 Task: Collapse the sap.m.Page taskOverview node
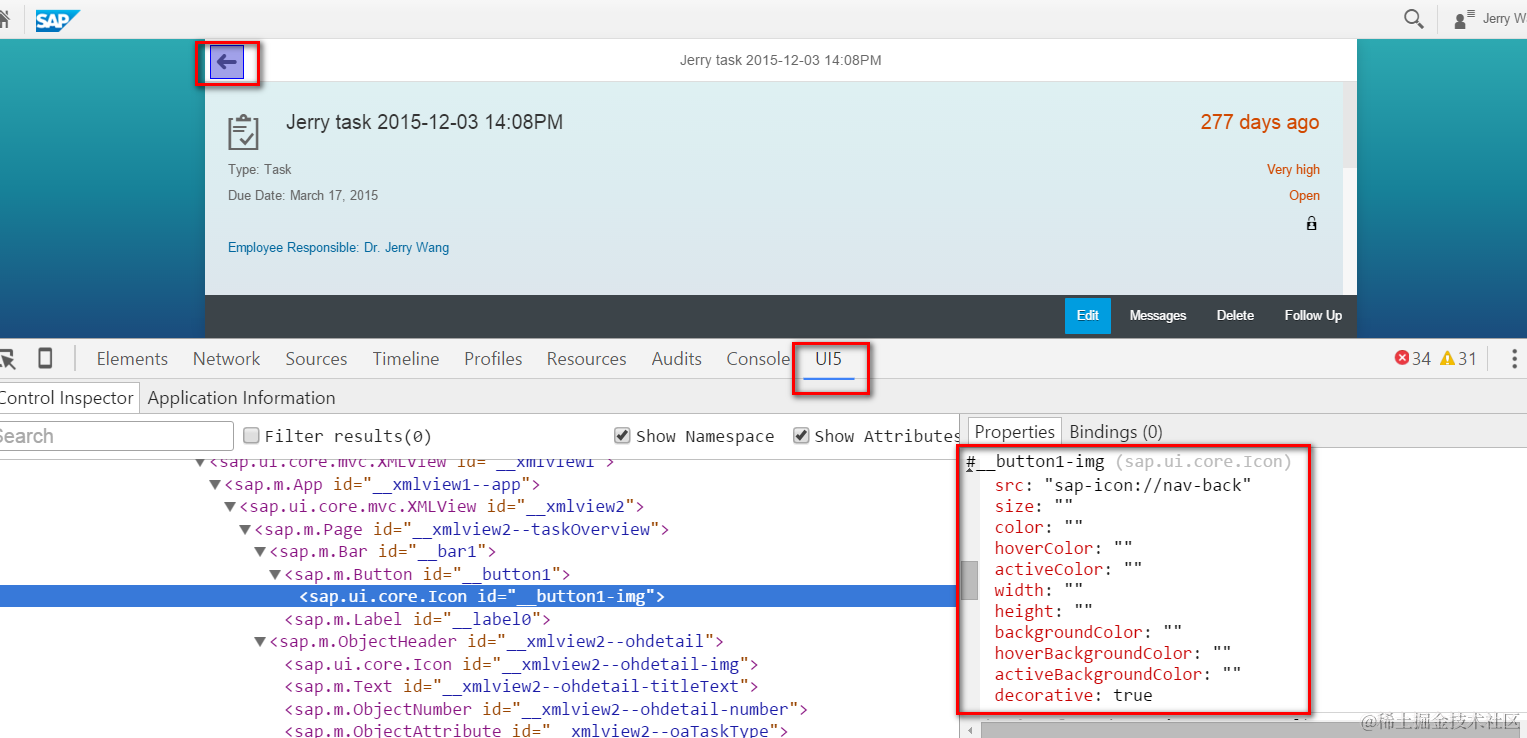[x=245, y=530]
